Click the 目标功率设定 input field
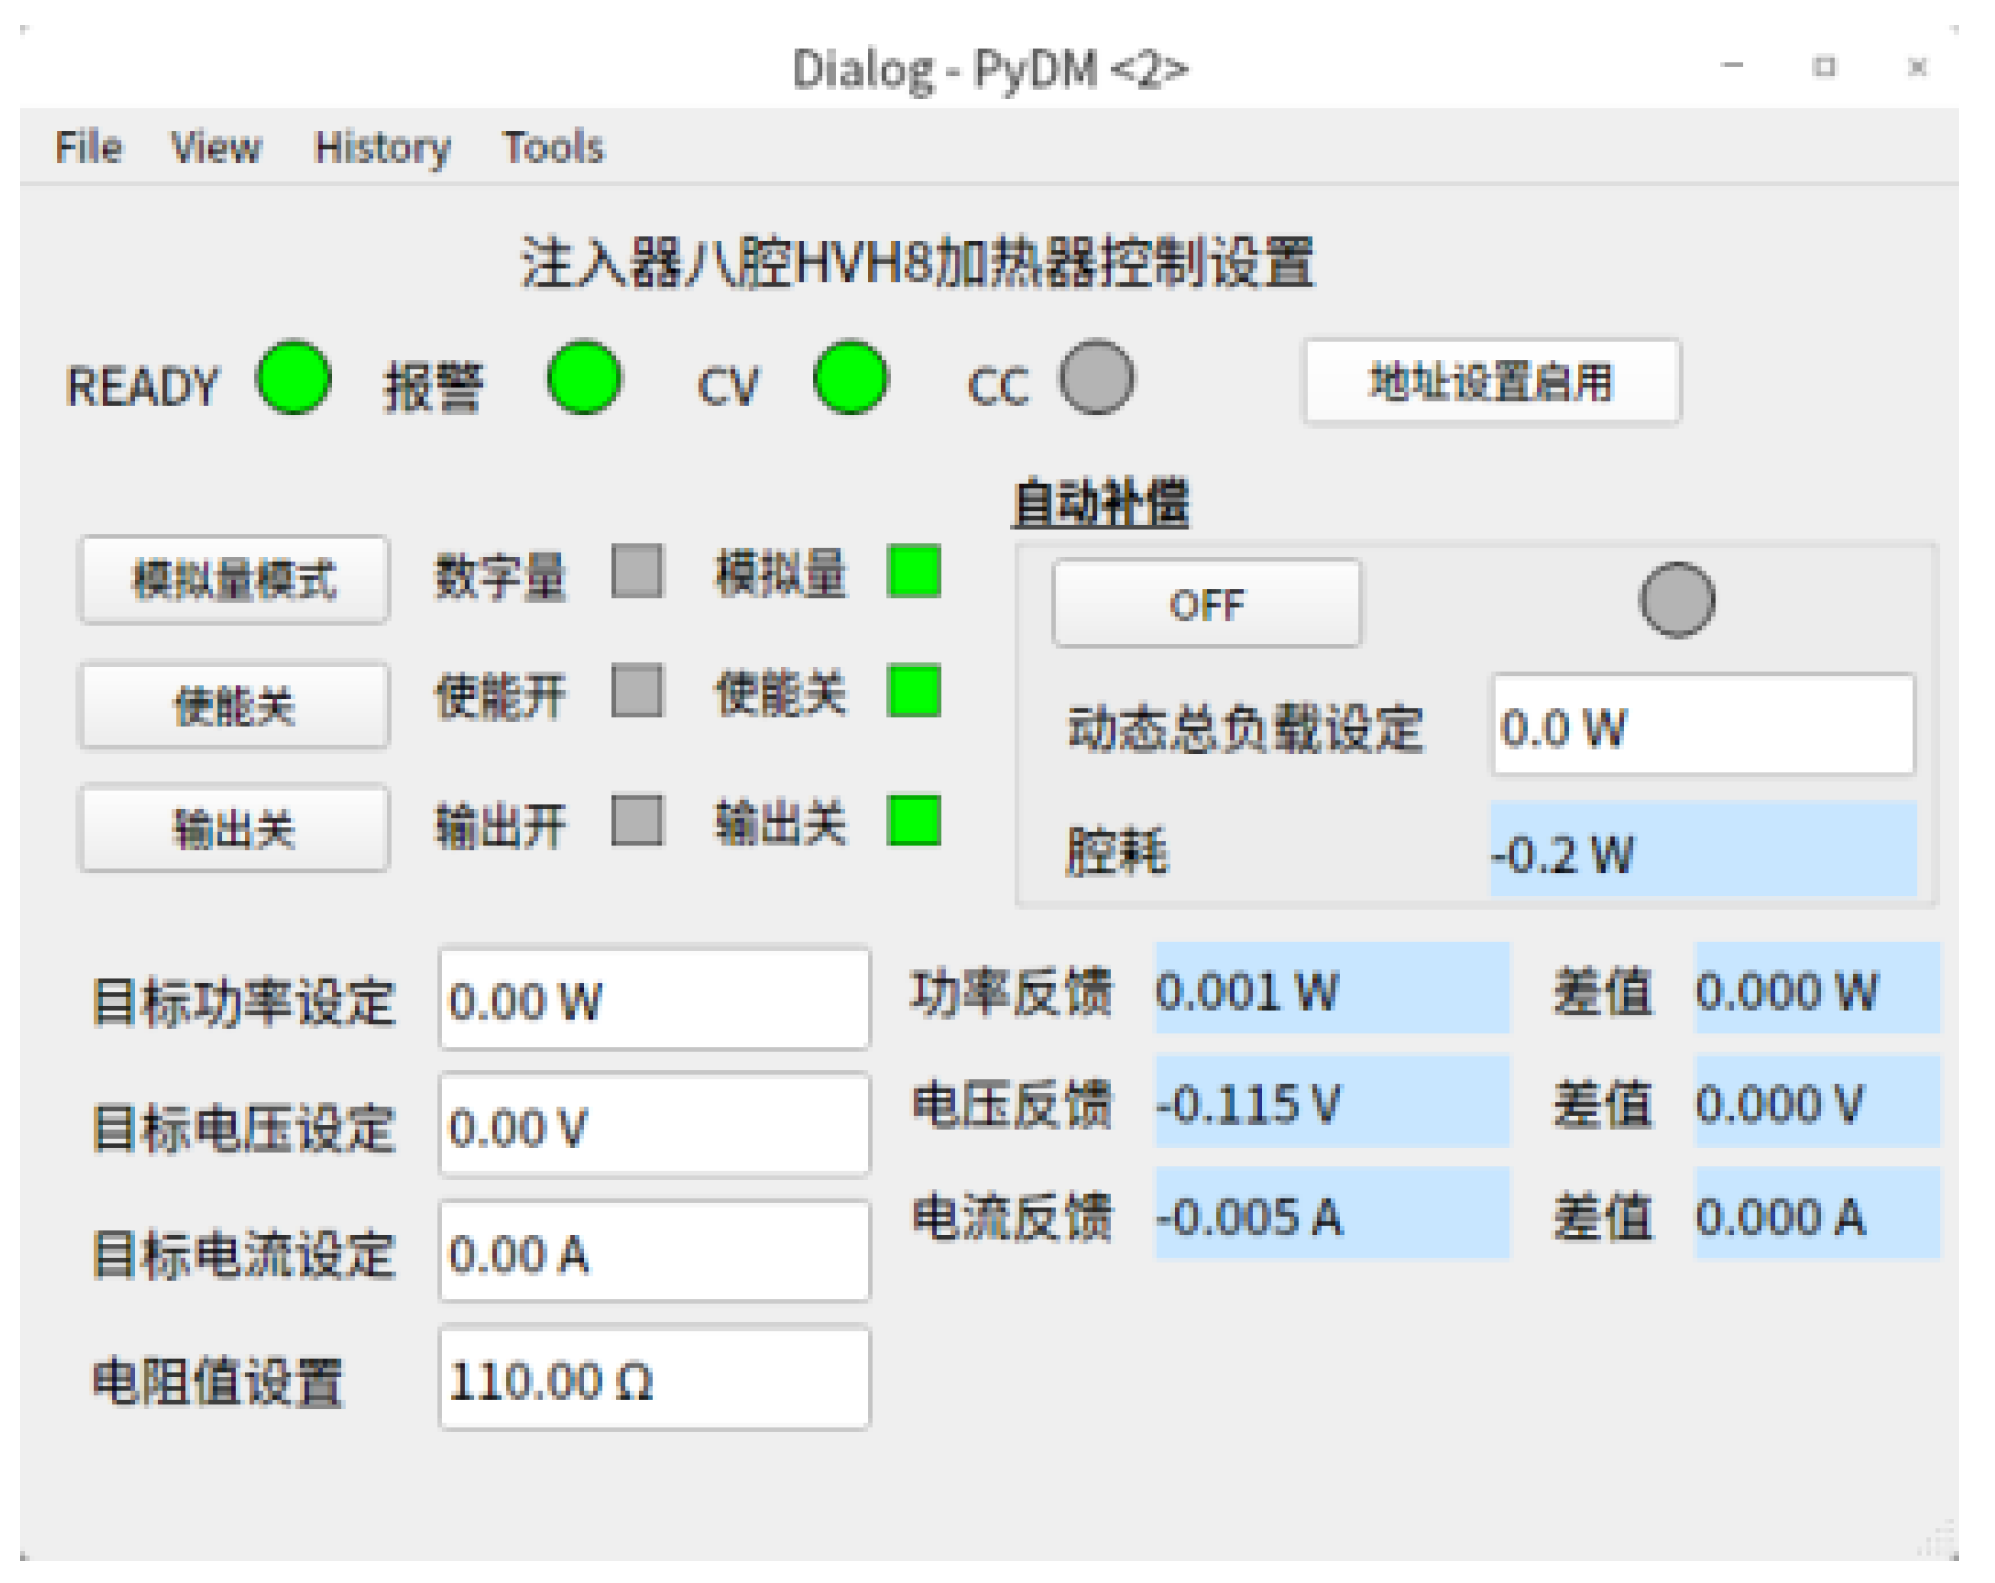Image resolution: width=1995 pixels, height=1583 pixels. pos(654,999)
